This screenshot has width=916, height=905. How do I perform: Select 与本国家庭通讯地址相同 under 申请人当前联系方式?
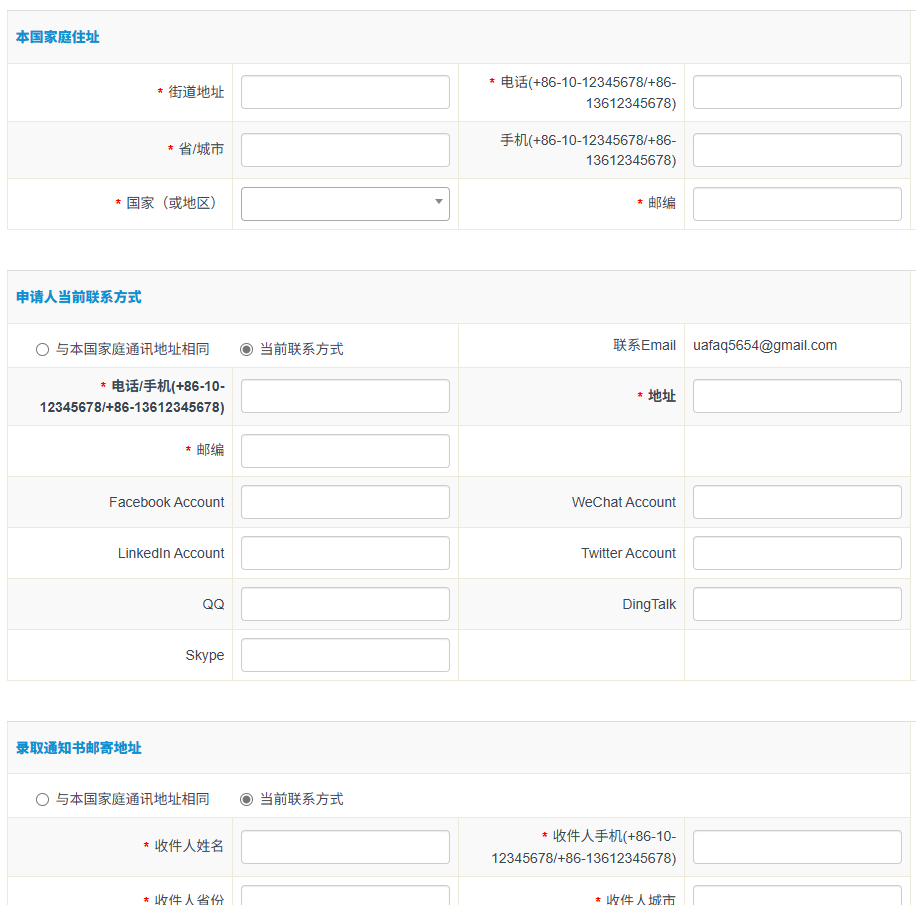click(42, 349)
